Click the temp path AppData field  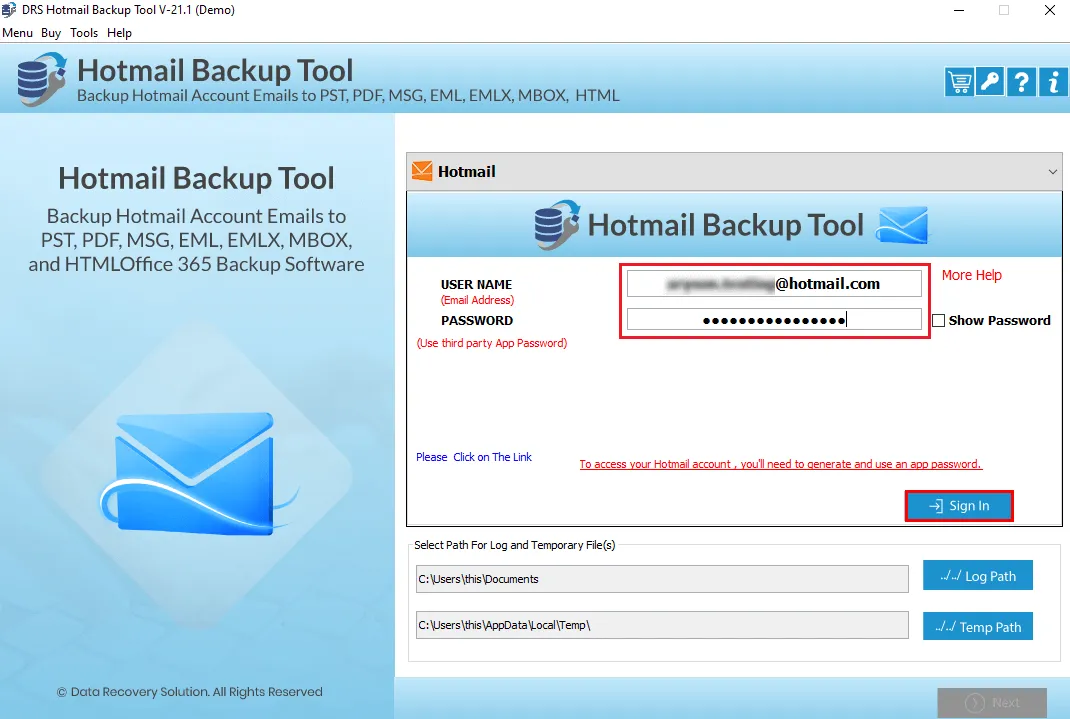pyautogui.click(x=662, y=625)
